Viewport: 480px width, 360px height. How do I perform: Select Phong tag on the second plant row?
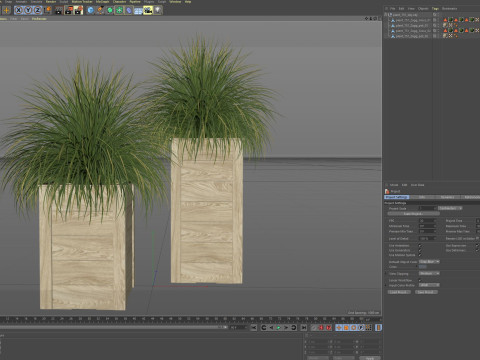(455, 25)
